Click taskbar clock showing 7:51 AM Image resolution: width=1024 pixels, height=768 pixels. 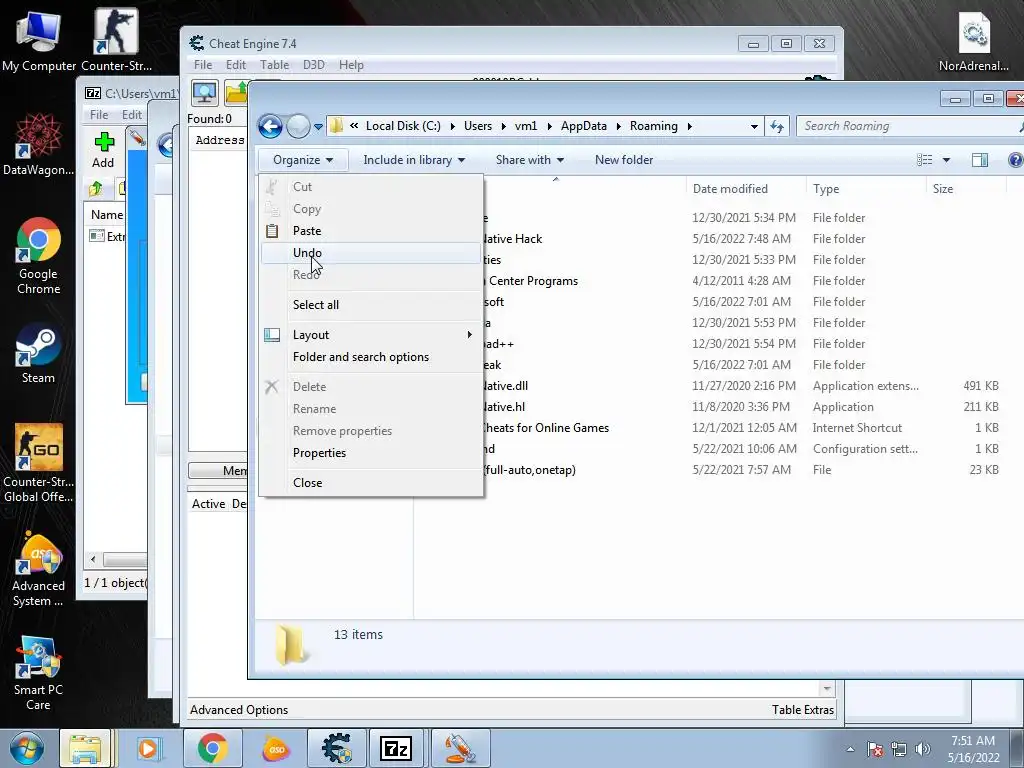tap(973, 749)
